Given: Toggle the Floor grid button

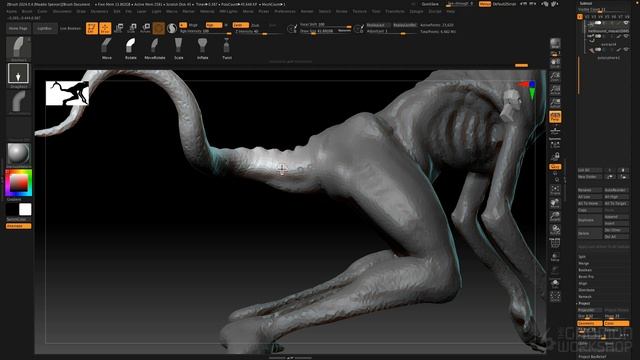Looking at the screenshot, I should [555, 131].
